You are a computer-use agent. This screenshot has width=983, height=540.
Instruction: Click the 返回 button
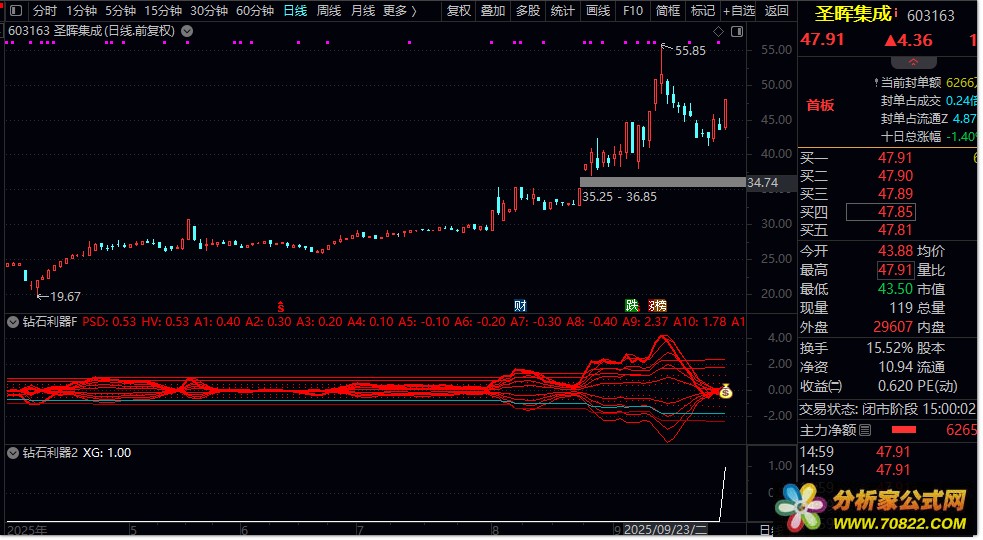point(776,11)
